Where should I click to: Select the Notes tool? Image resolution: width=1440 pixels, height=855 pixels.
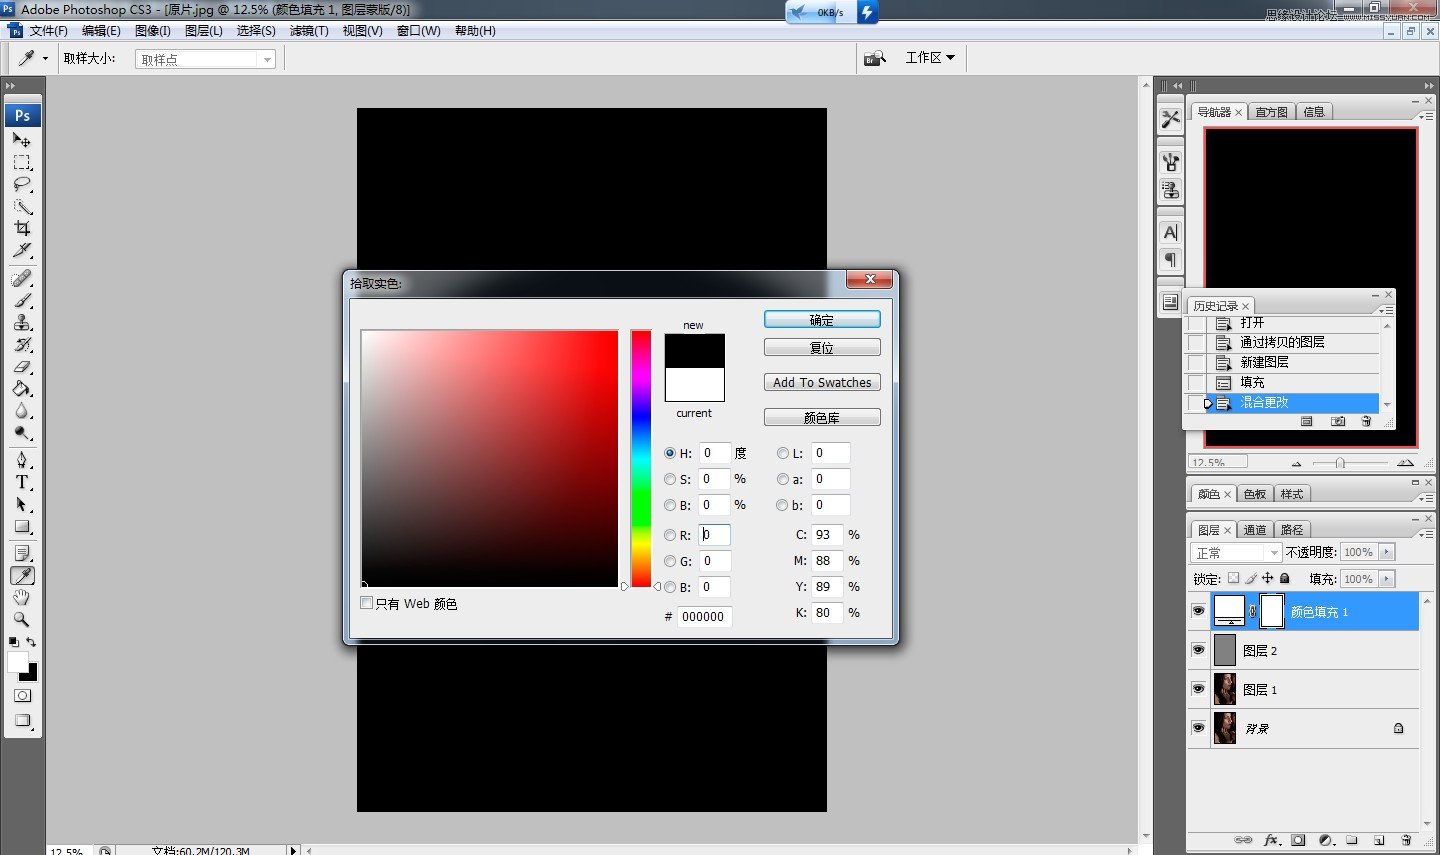tap(22, 553)
